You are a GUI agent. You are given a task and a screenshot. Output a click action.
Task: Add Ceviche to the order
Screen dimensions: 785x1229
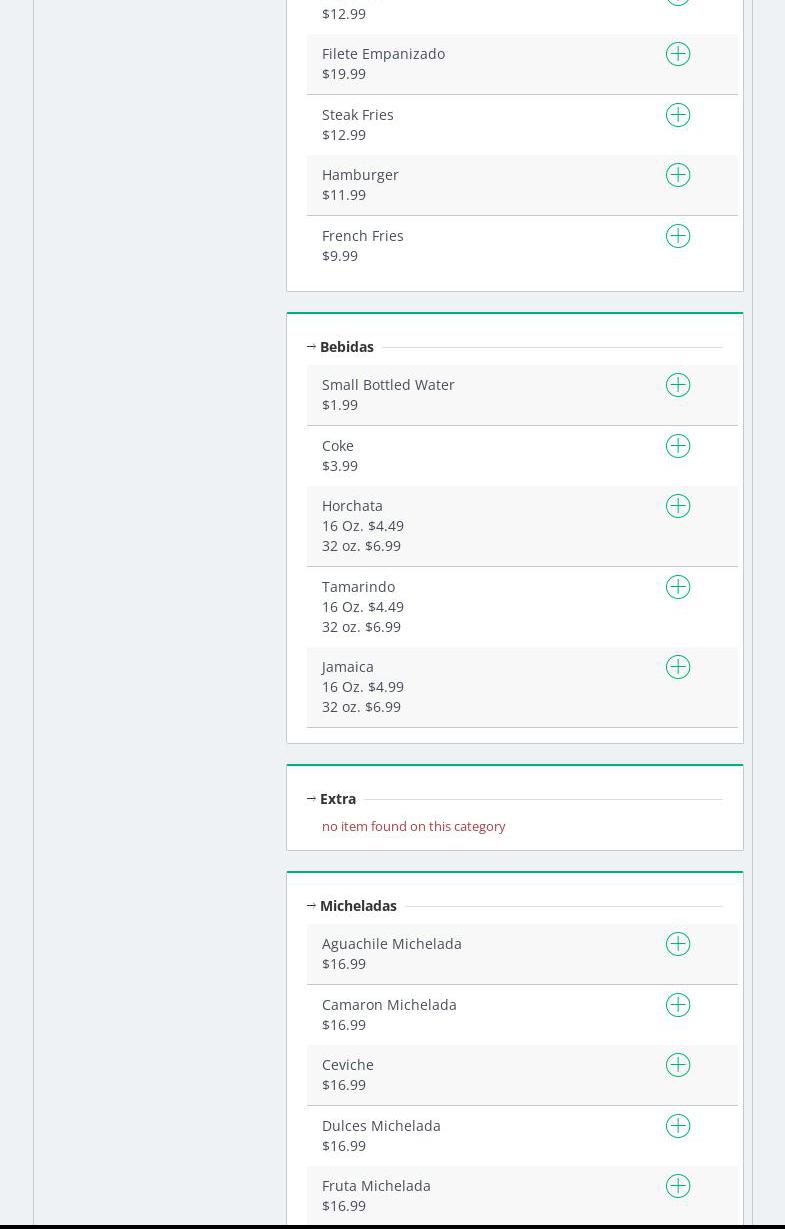point(678,1065)
